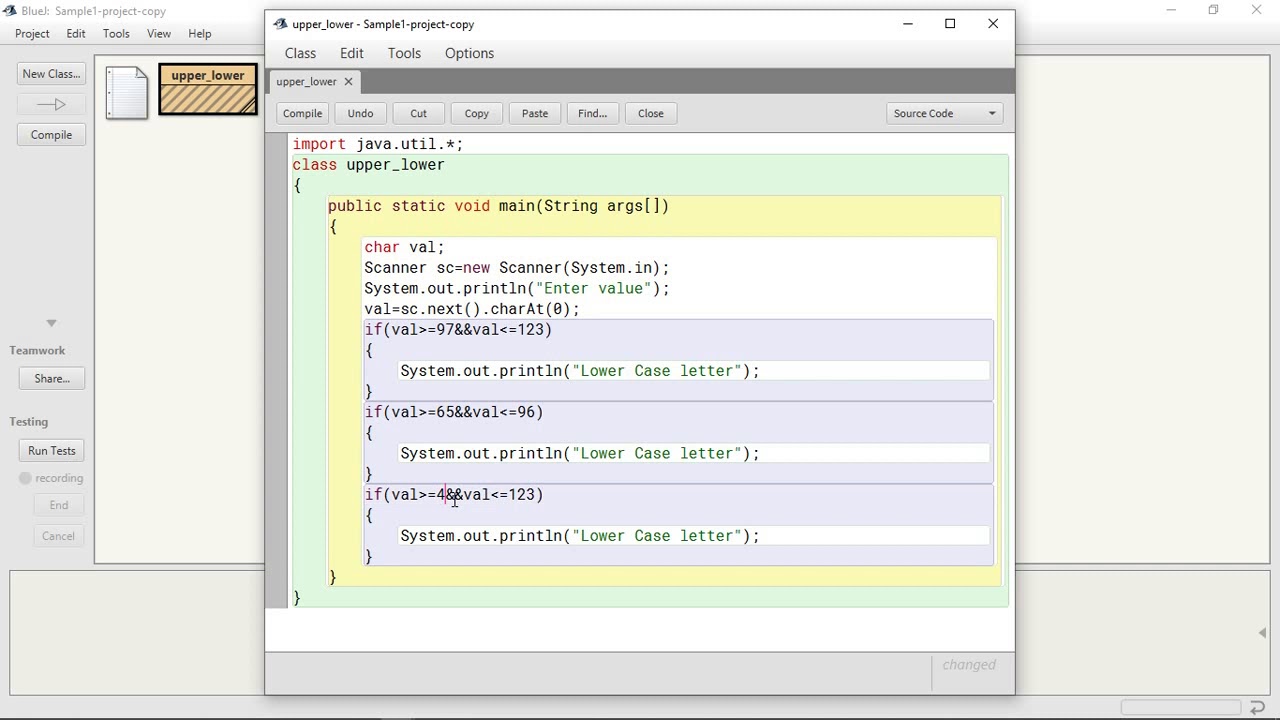The width and height of the screenshot is (1280, 720).
Task: Click the line-number margin of the editor
Action: [277, 370]
